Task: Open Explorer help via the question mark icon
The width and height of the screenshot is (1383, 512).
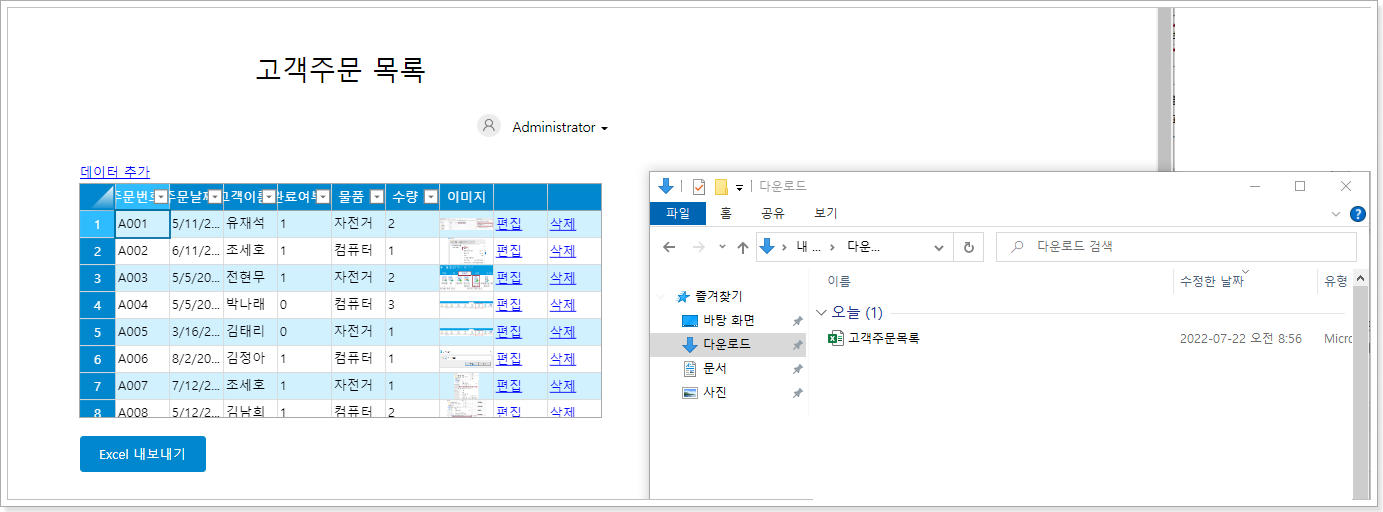Action: click(1357, 214)
